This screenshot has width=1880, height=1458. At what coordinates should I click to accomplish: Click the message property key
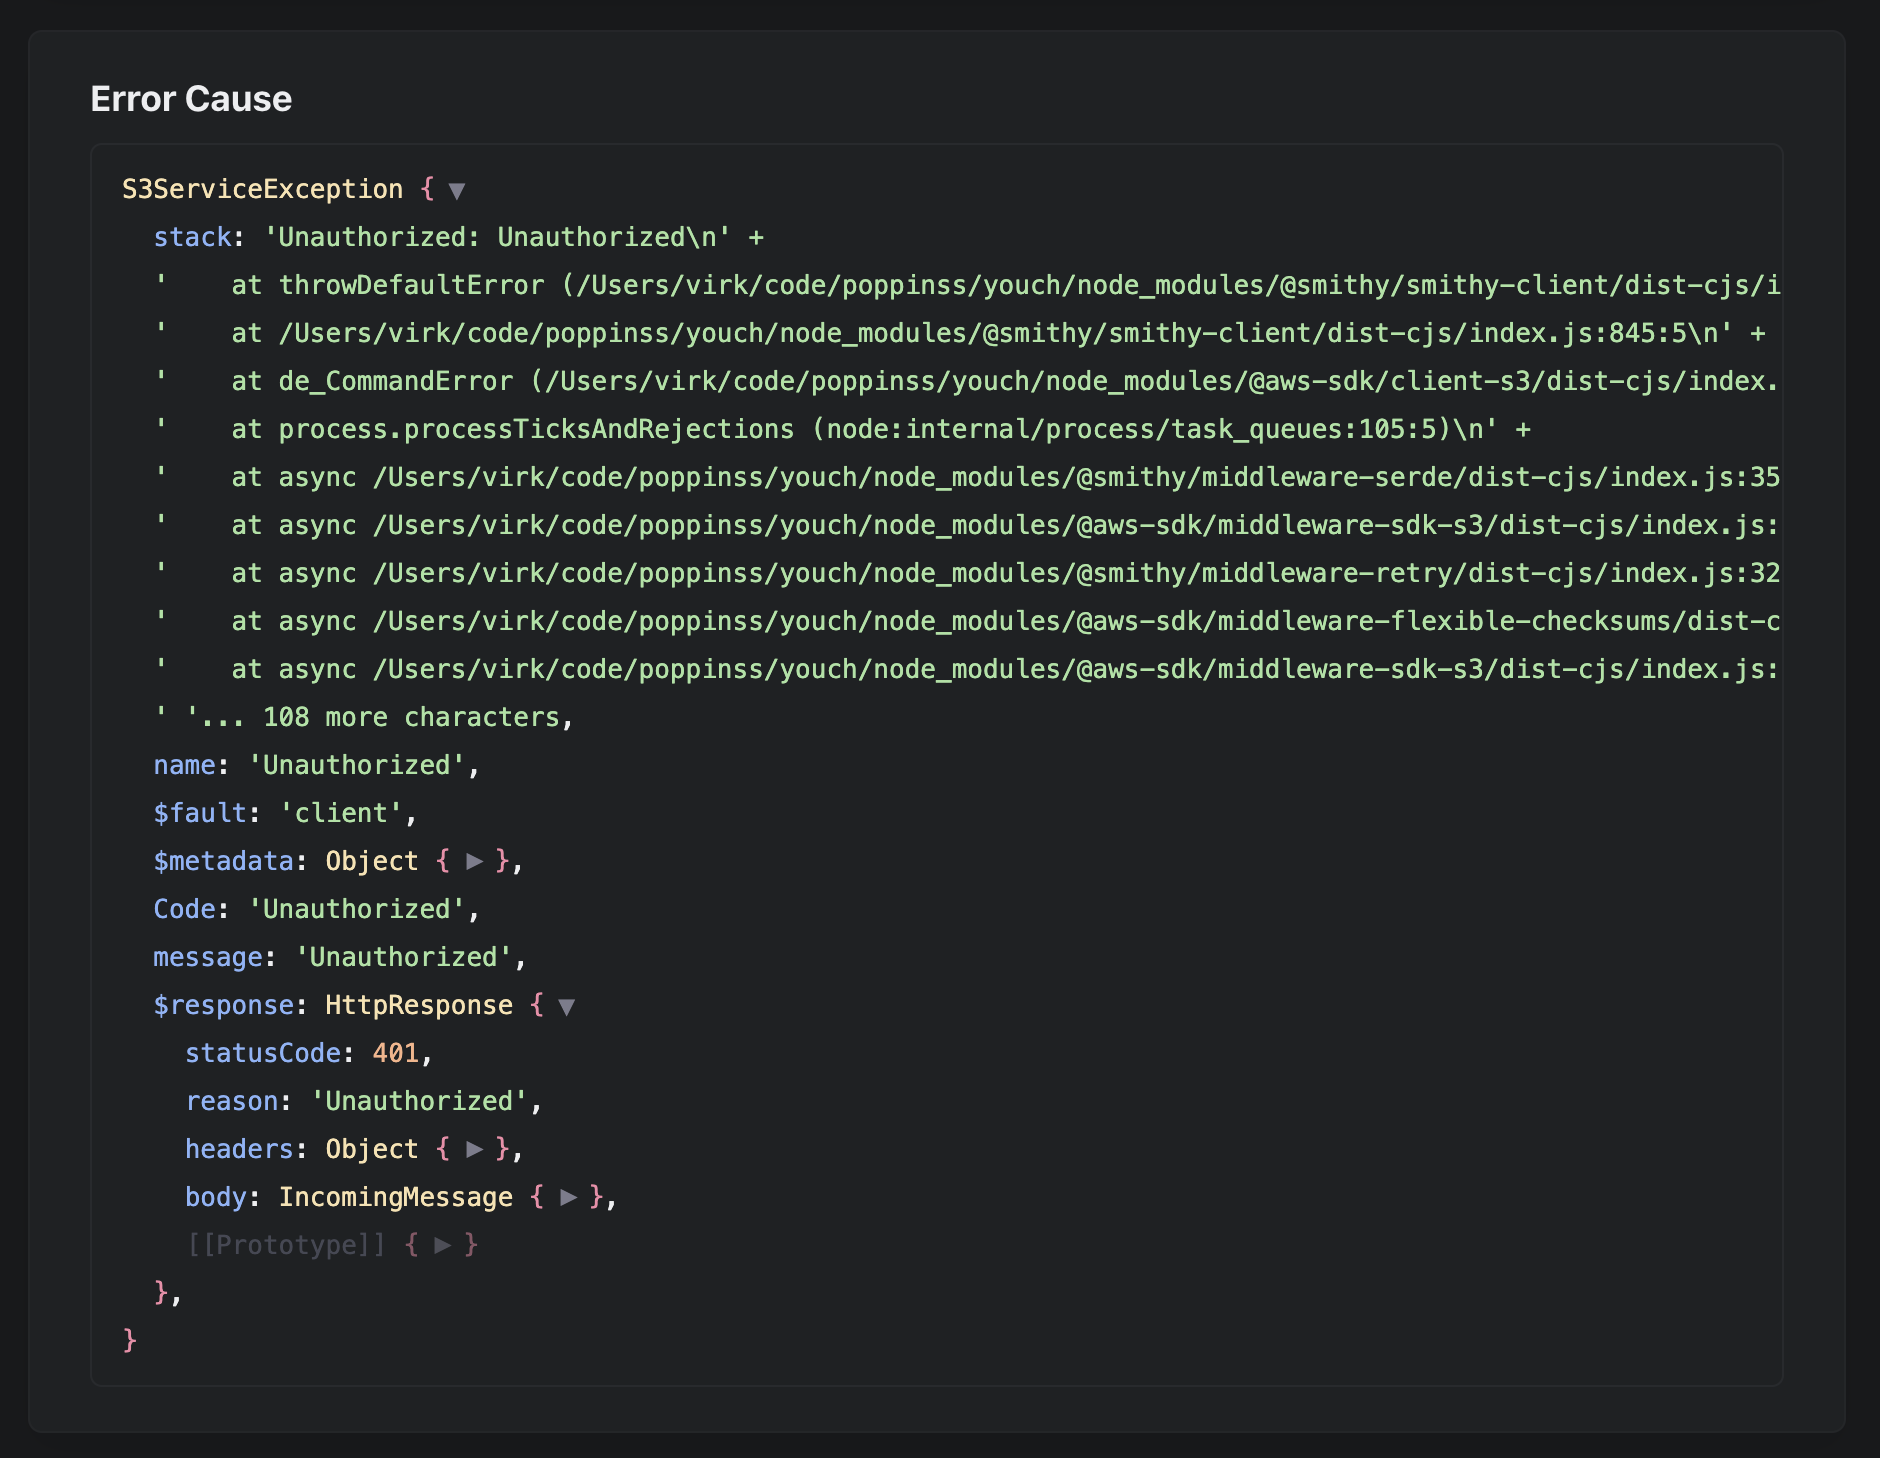click(x=207, y=957)
